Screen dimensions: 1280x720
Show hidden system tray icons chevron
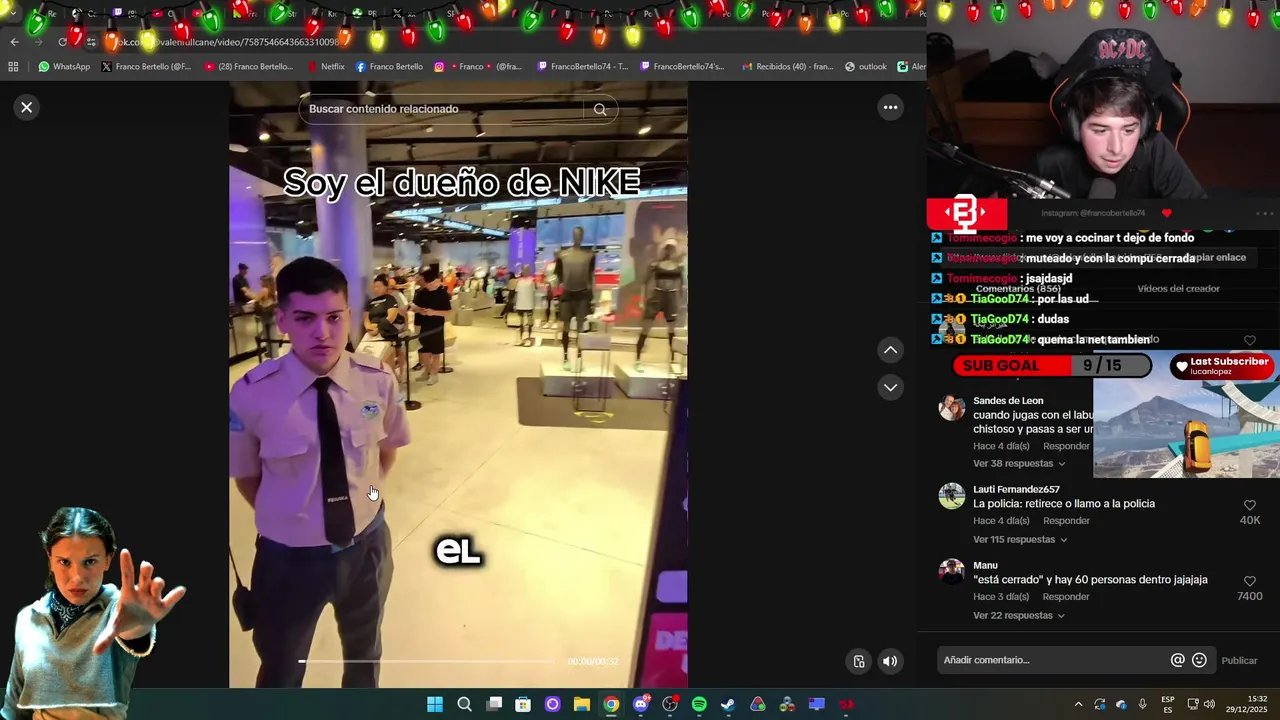click(1078, 705)
